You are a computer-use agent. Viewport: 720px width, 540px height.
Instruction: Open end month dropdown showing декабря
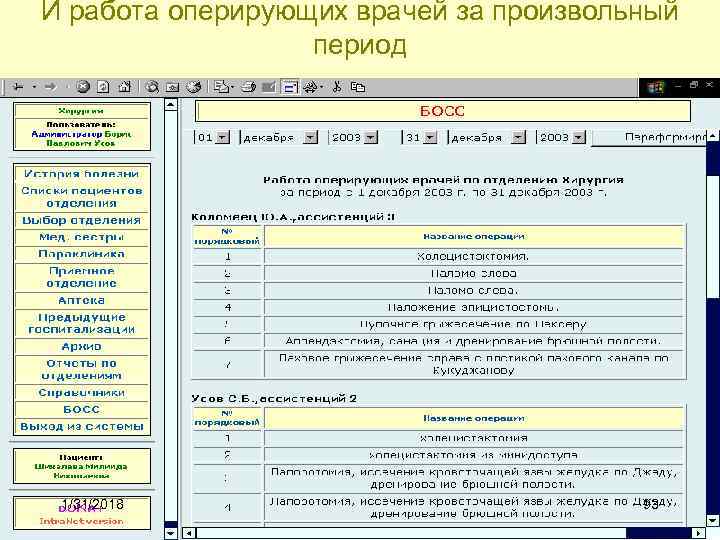coord(519,137)
